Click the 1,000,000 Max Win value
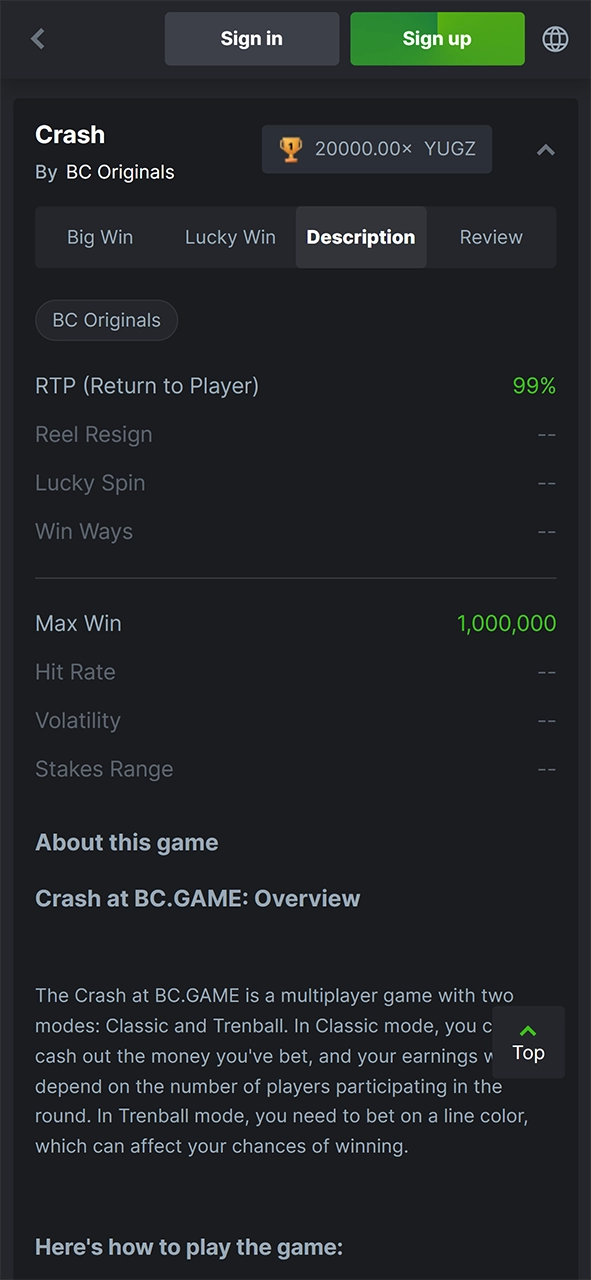 [505, 623]
